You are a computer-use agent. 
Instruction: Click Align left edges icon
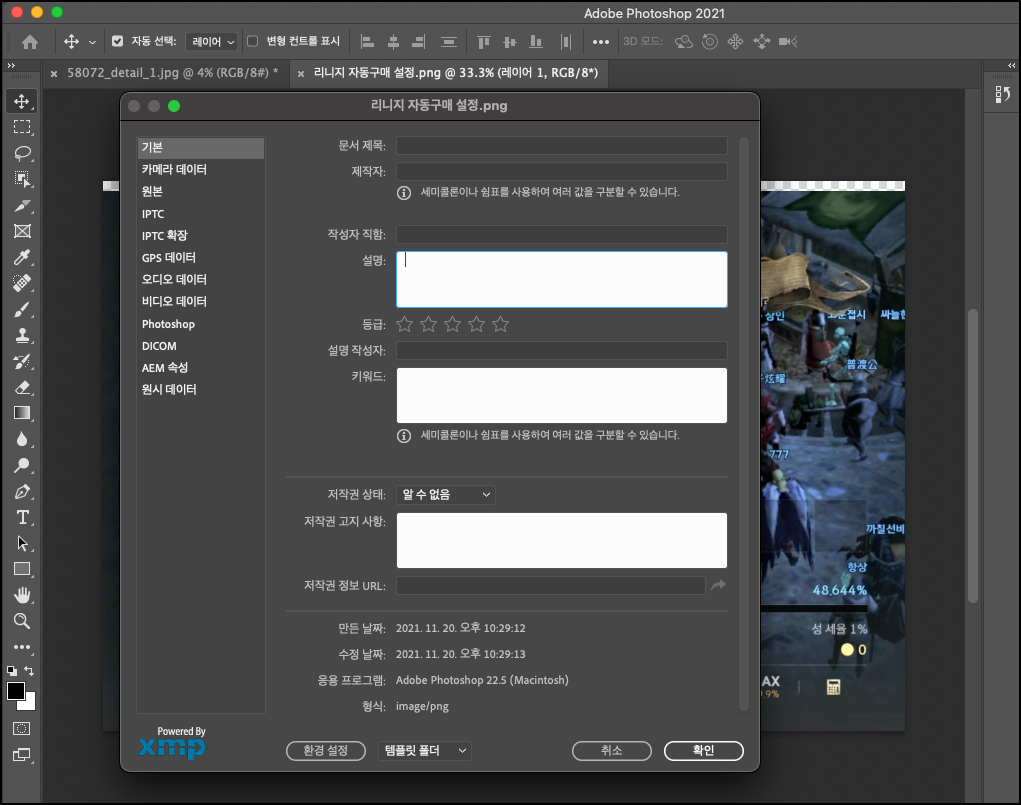(x=367, y=42)
